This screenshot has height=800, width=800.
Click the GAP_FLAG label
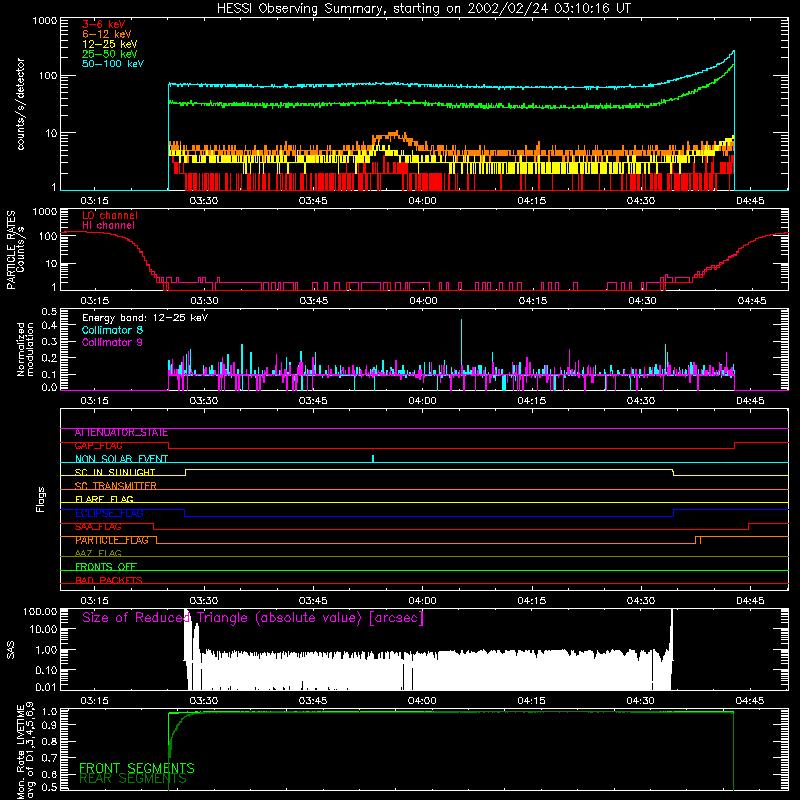click(x=98, y=446)
